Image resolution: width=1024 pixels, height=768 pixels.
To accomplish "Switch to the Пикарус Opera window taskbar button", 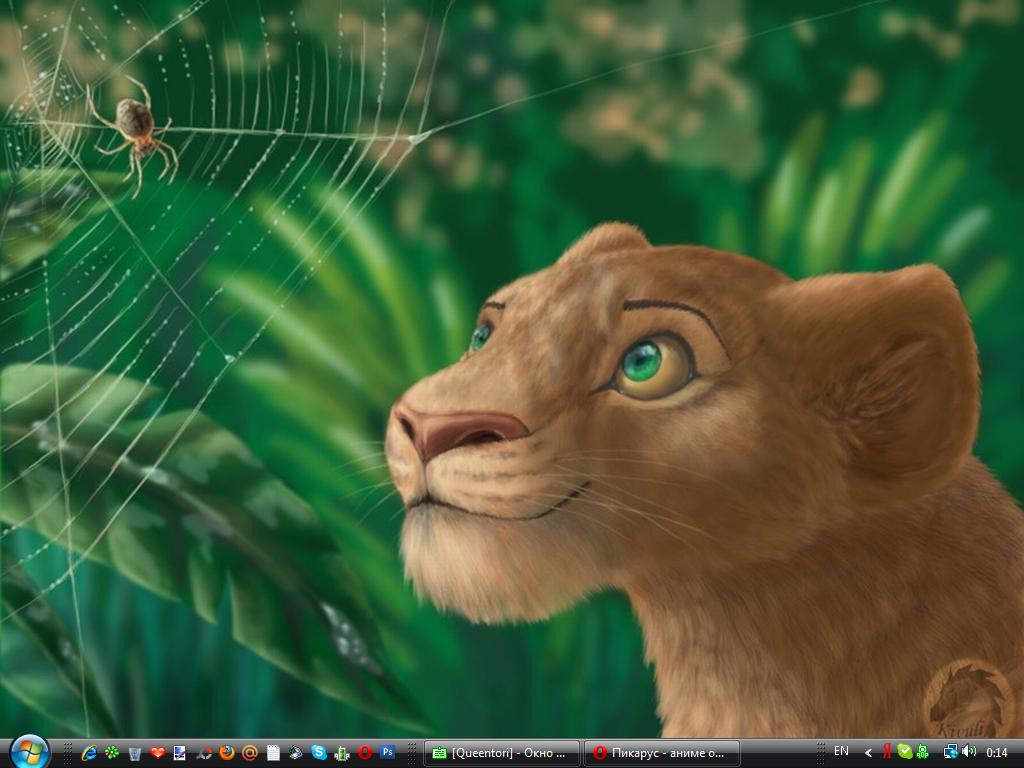I will 662,753.
